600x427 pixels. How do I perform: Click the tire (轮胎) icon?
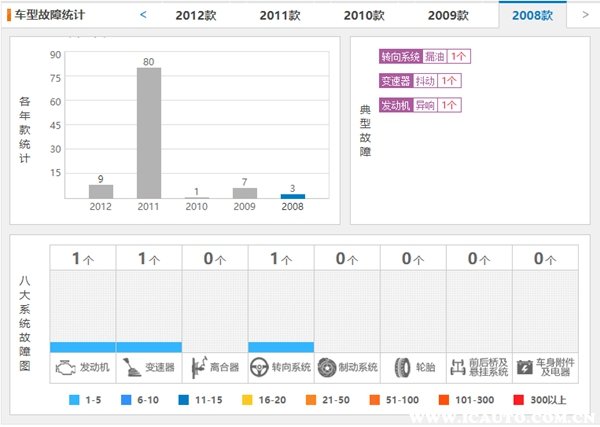pyautogui.click(x=402, y=367)
